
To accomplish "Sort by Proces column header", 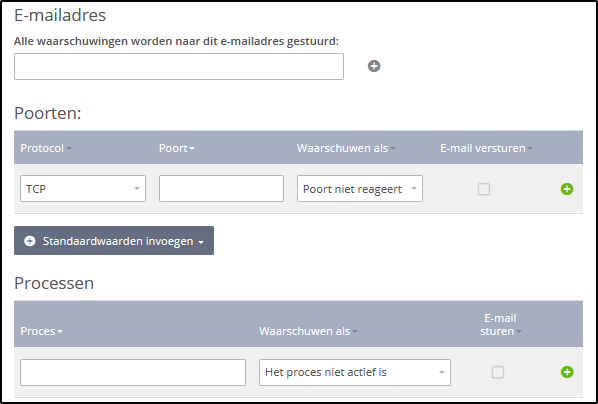I will (x=42, y=331).
